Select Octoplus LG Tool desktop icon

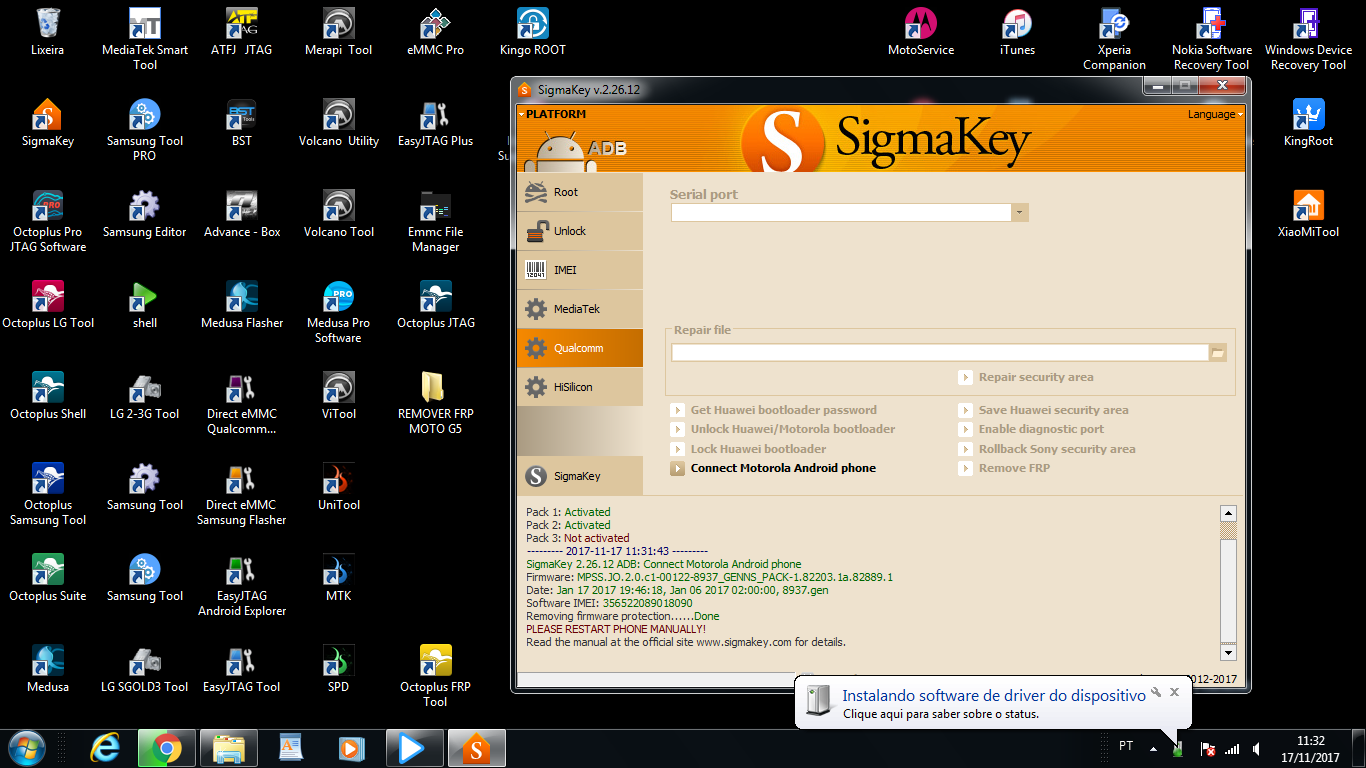click(47, 304)
